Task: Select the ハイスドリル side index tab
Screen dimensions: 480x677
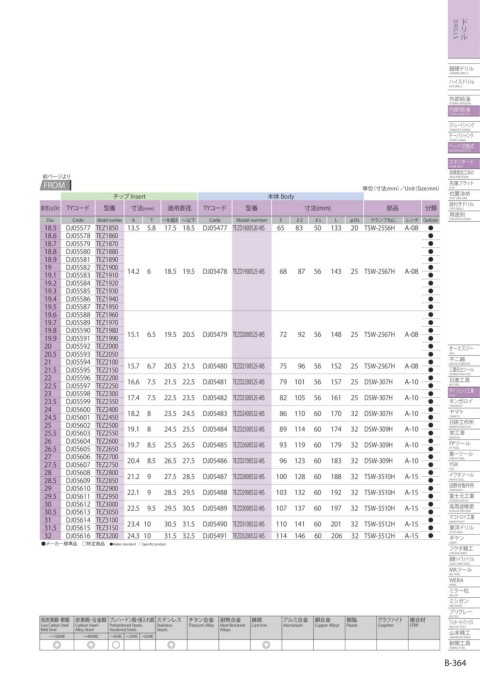Action: click(464, 83)
